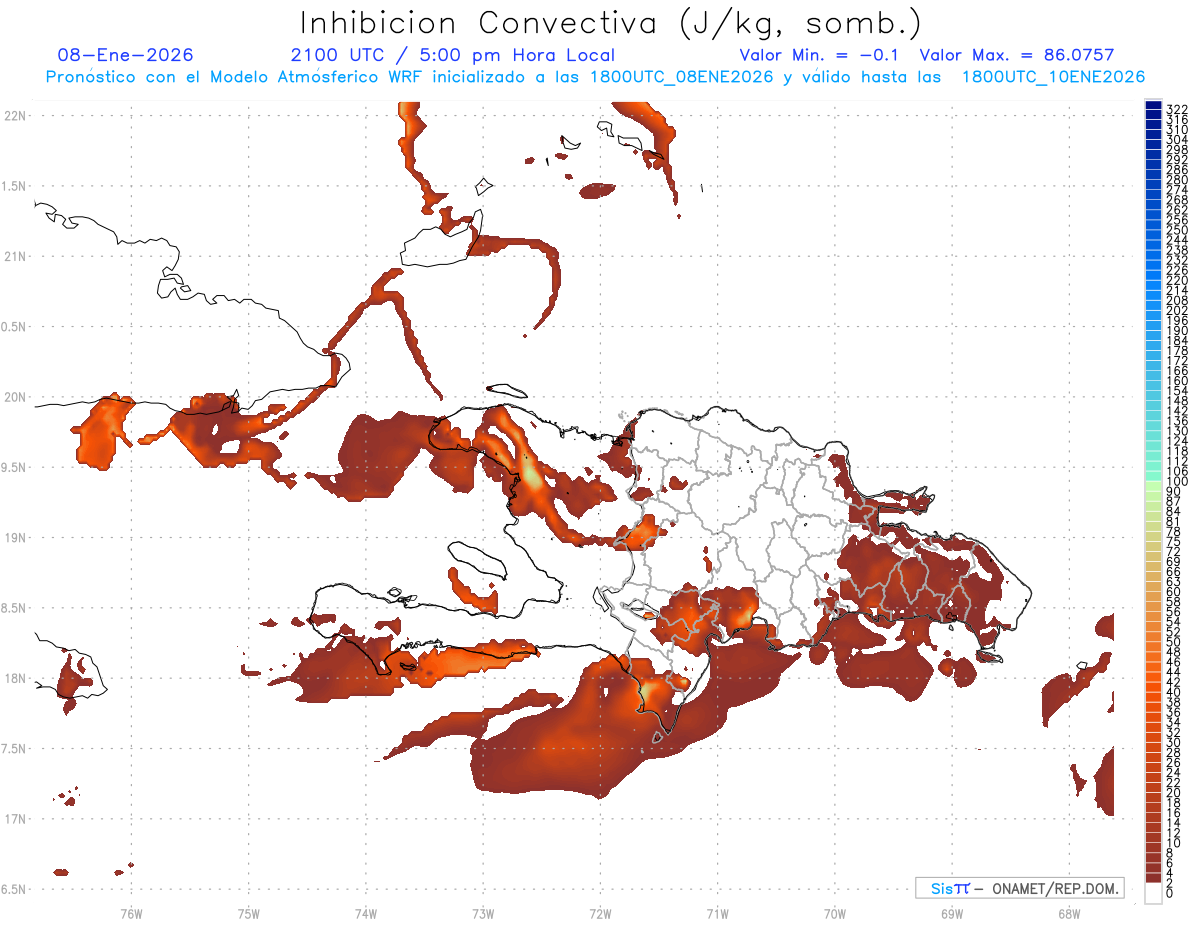Click the white swatch at the color scale bottom
Image resolution: width=1200 pixels, height=927 pixels.
(1153, 893)
